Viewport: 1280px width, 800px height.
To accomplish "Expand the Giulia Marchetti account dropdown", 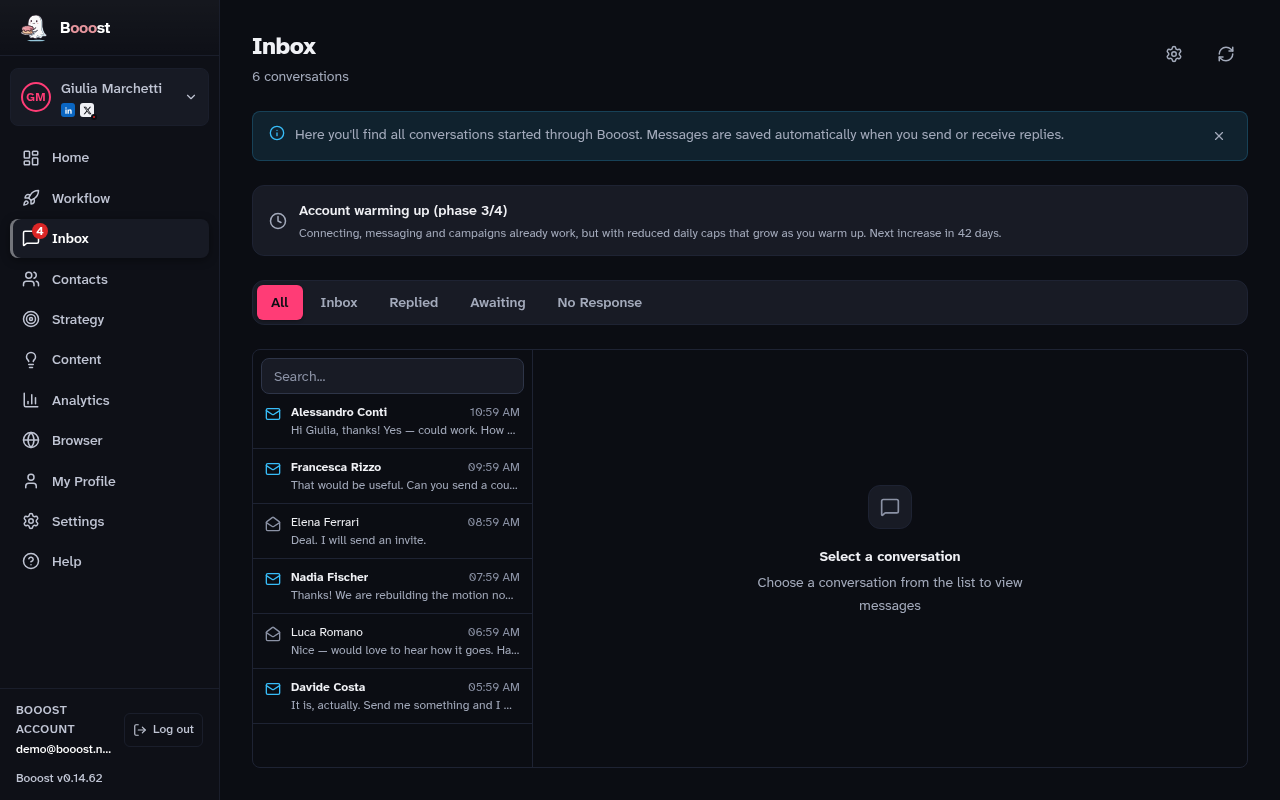I will pyautogui.click(x=191, y=97).
